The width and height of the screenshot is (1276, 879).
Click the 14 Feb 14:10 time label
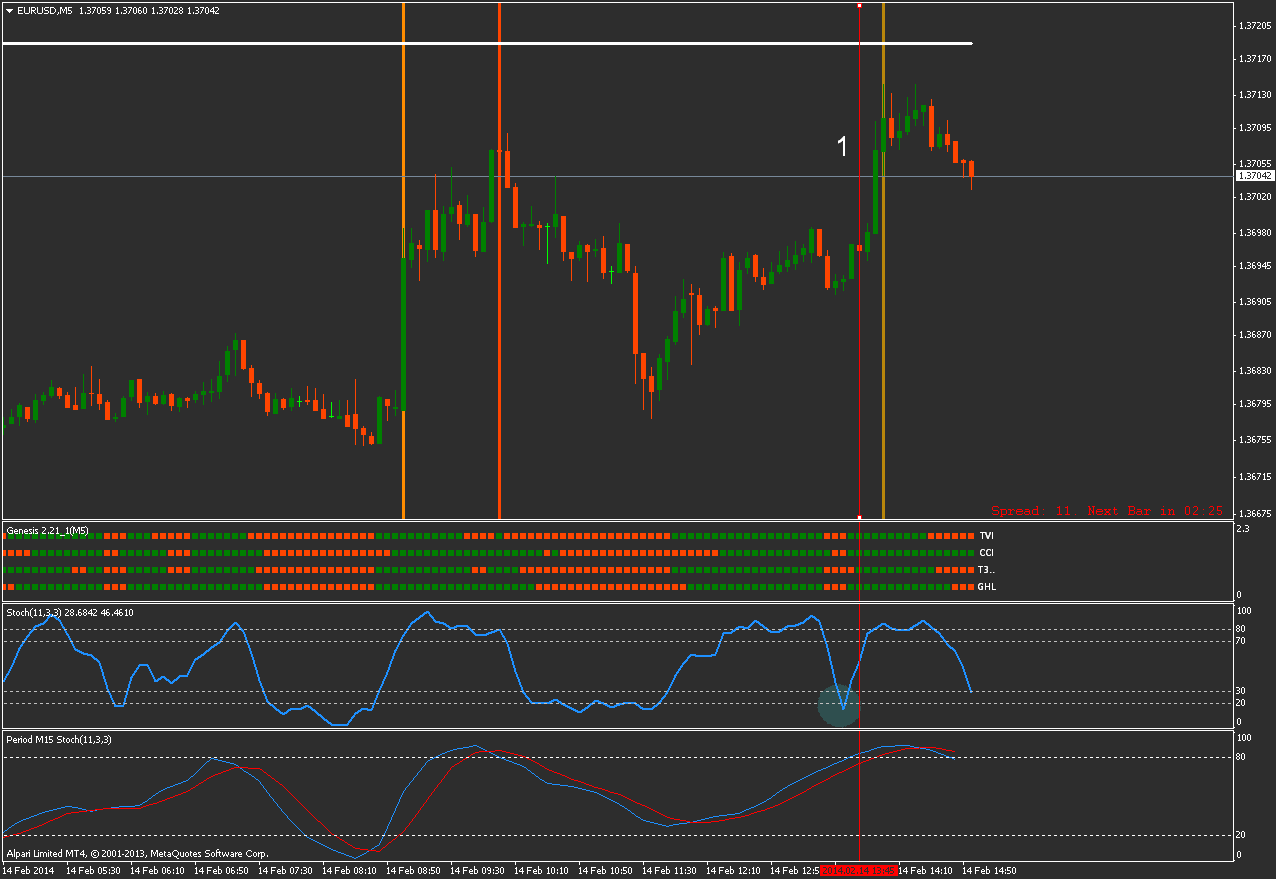point(925,871)
